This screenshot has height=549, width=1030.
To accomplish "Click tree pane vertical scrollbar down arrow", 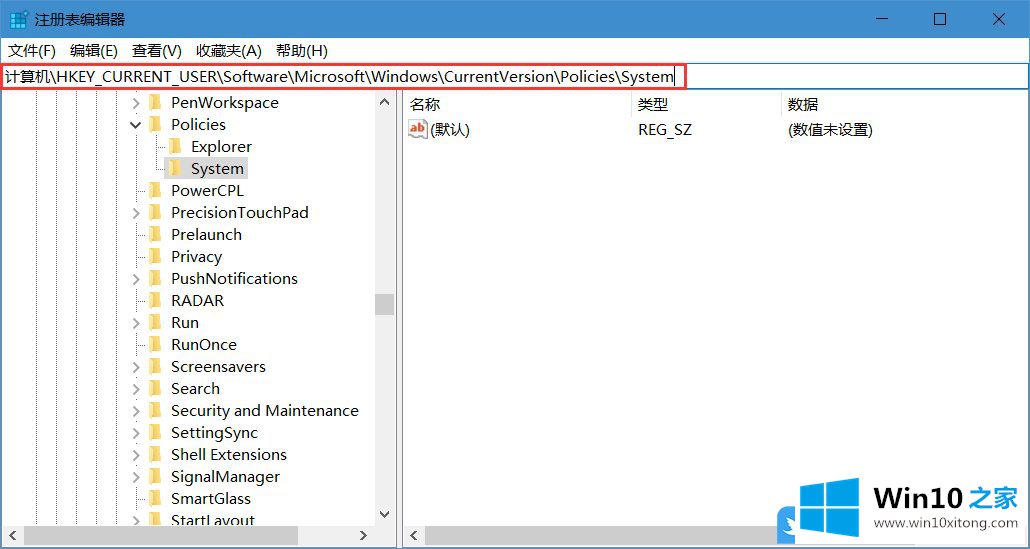I will tap(384, 515).
